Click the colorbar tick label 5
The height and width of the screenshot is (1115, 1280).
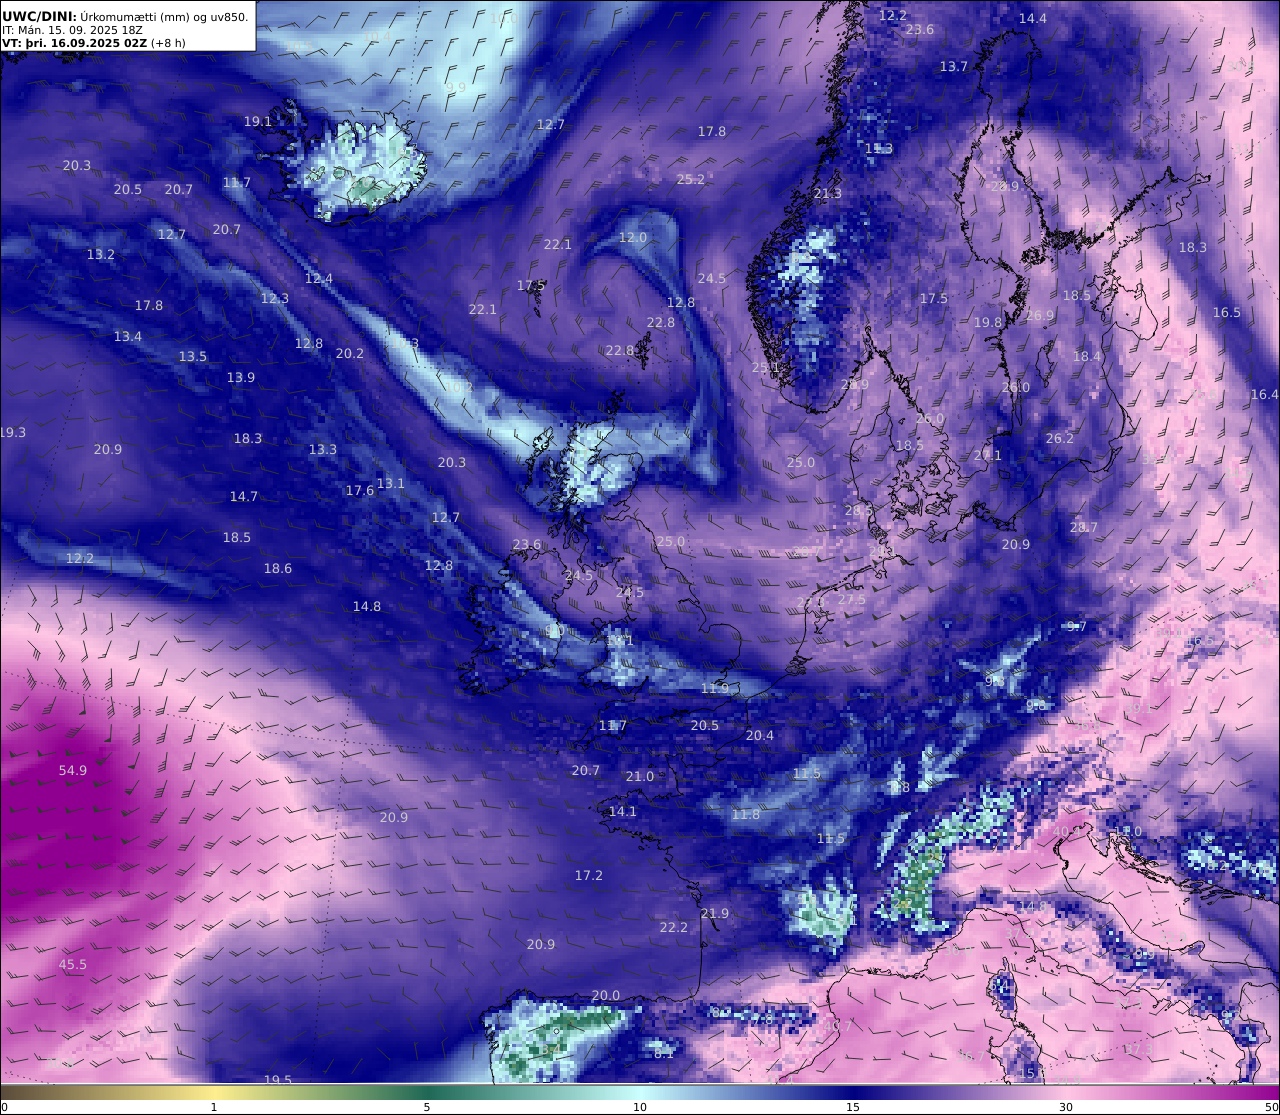(x=427, y=1107)
